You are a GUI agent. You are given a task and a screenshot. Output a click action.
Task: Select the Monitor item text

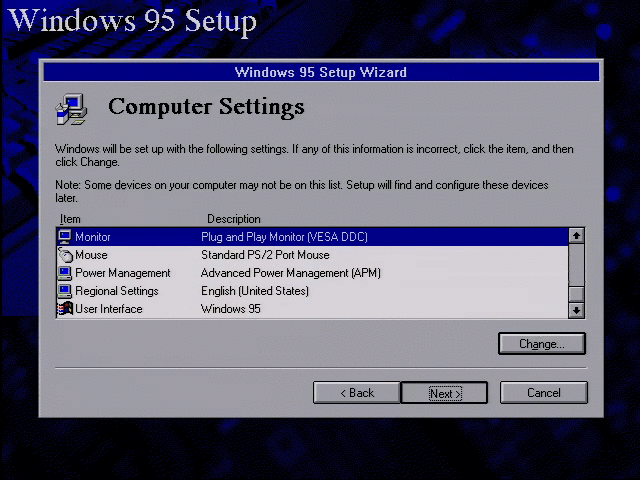(93, 237)
